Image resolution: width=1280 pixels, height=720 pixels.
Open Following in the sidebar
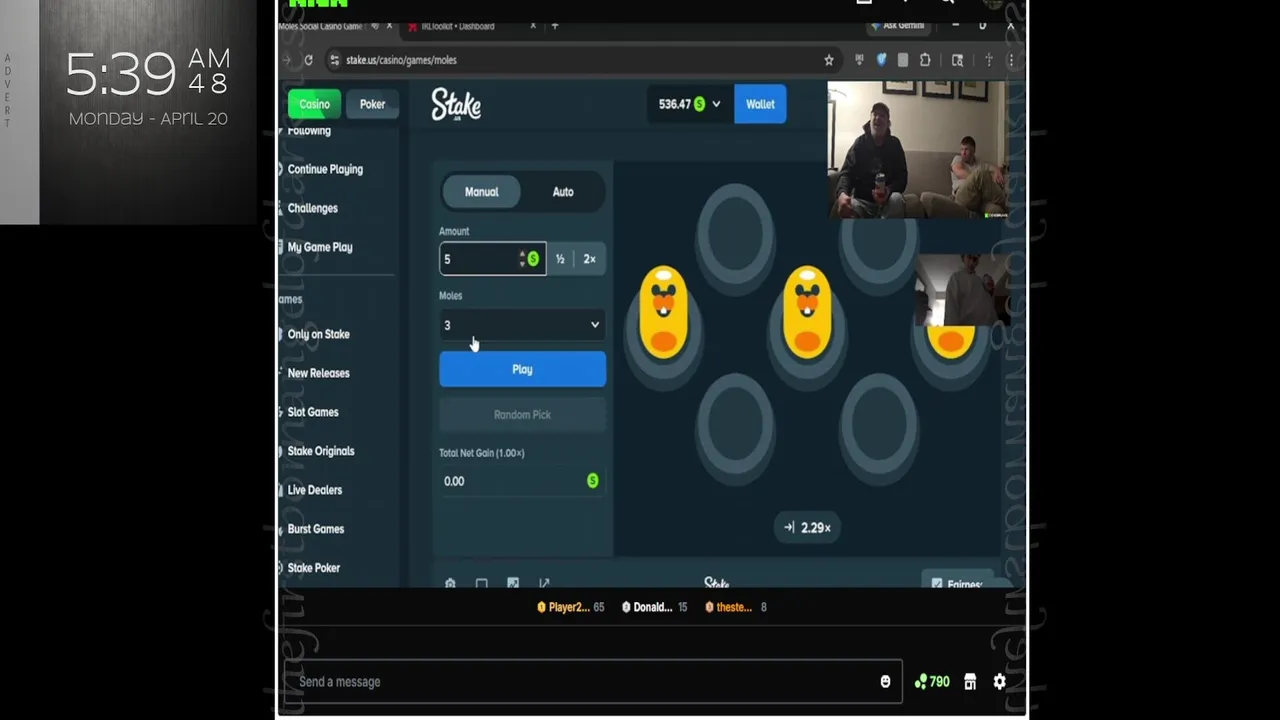tap(309, 131)
